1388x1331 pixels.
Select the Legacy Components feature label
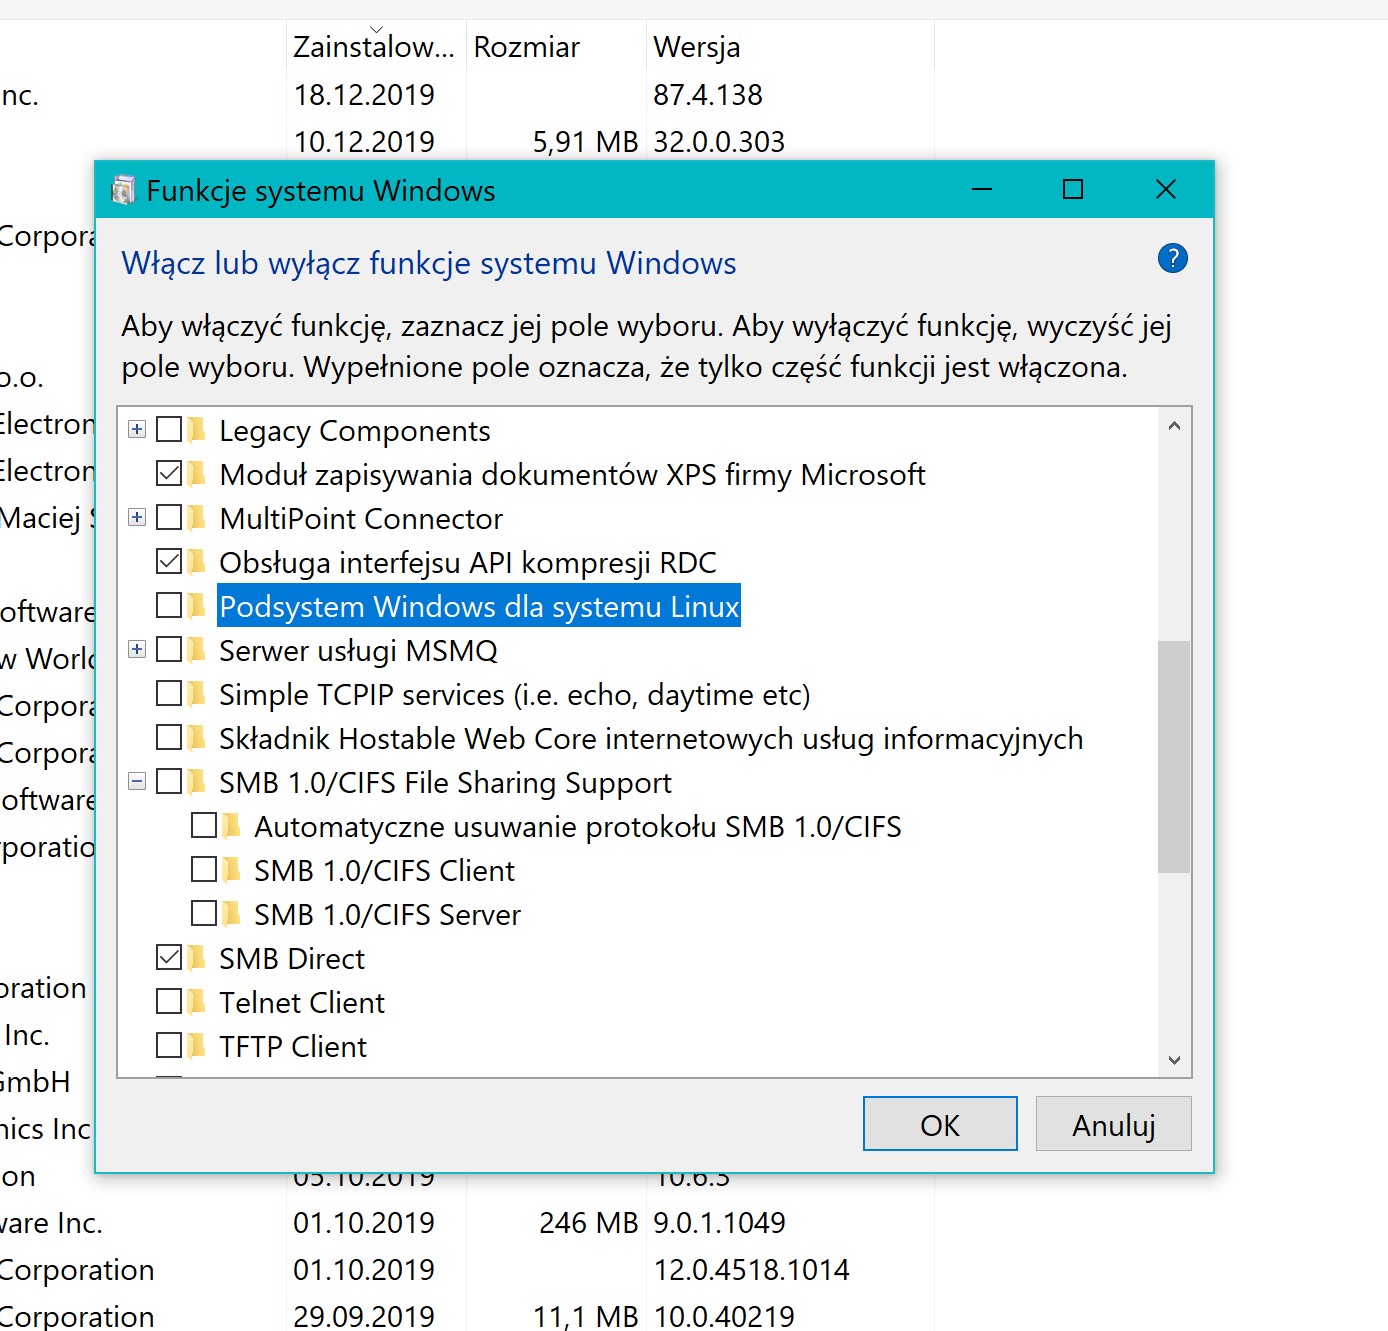[x=355, y=430]
